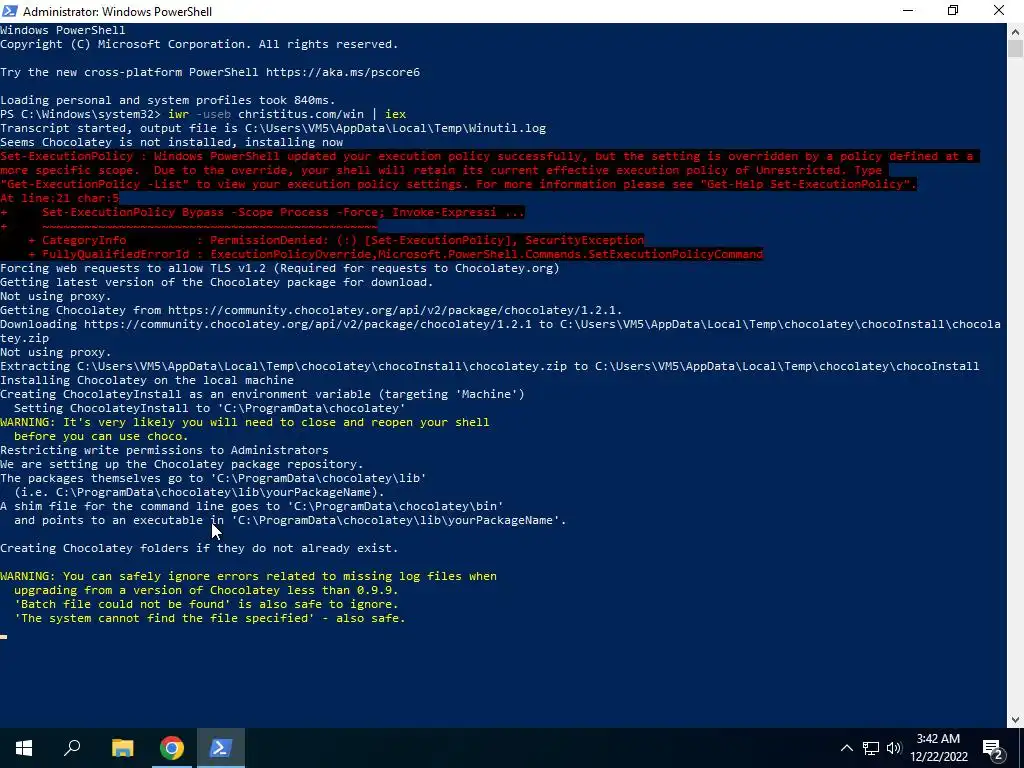Click 'The system cannot find the file specified' line
Screen dimensions: 1024x768
click(210, 618)
